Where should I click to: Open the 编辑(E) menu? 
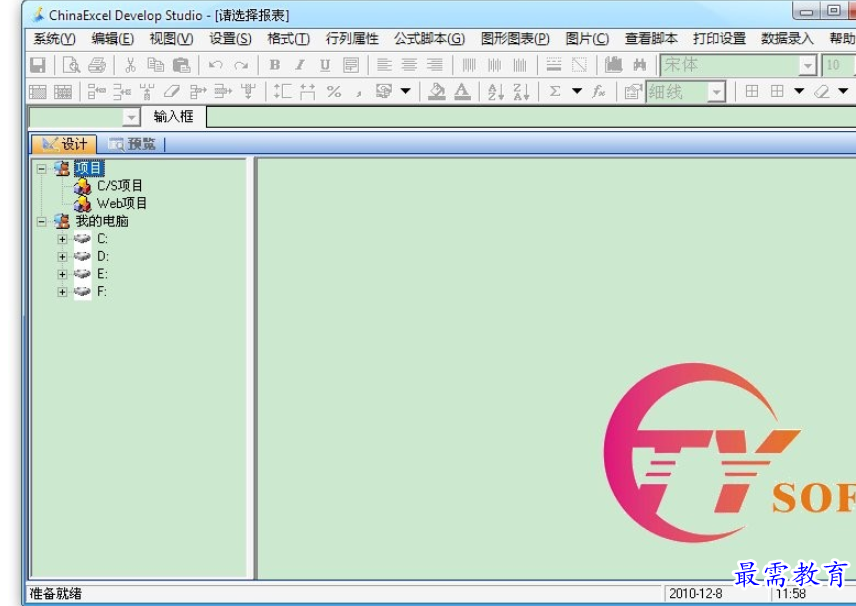point(112,39)
